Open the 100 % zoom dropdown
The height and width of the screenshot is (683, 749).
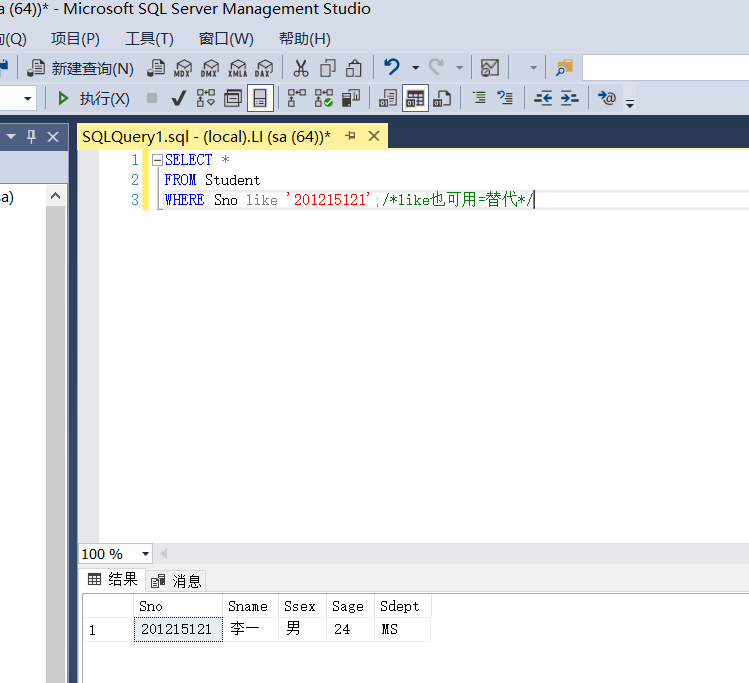(145, 554)
